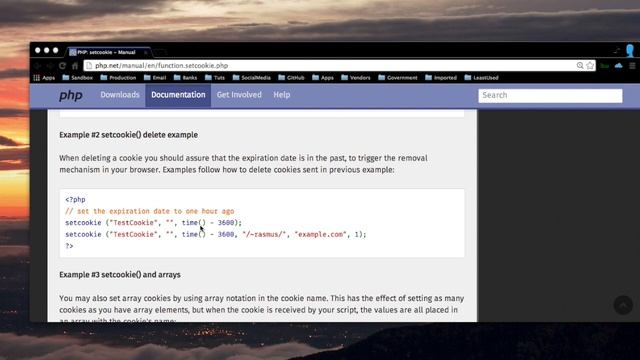Click Help in the php.net navbar
The width and height of the screenshot is (640, 360).
pyautogui.click(x=282, y=95)
